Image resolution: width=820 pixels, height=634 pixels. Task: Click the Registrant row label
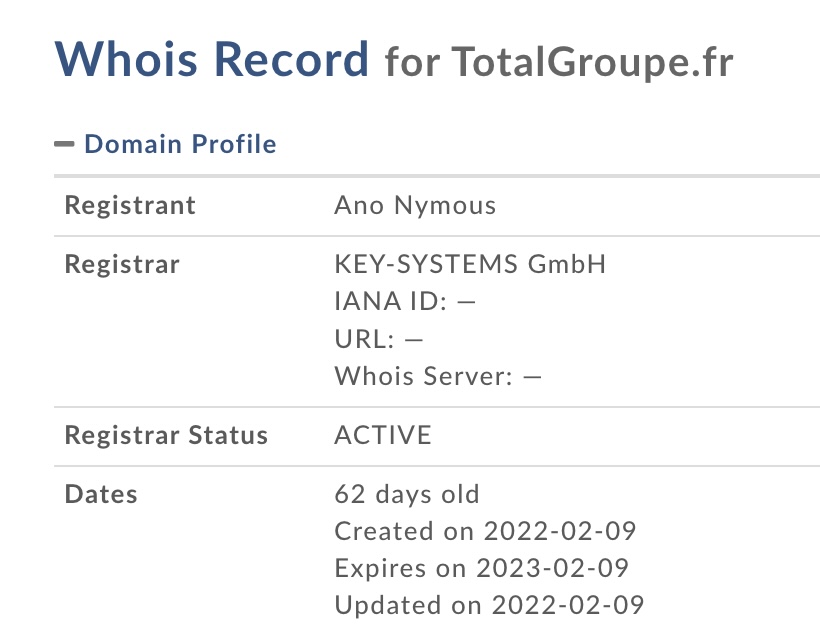click(x=130, y=206)
